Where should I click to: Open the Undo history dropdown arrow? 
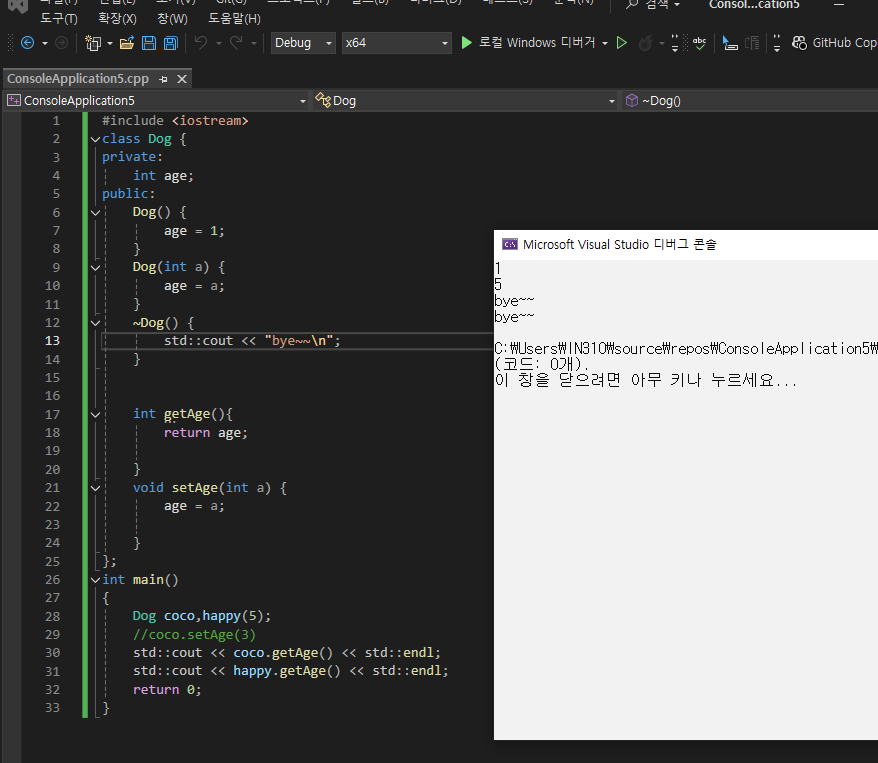[218, 43]
